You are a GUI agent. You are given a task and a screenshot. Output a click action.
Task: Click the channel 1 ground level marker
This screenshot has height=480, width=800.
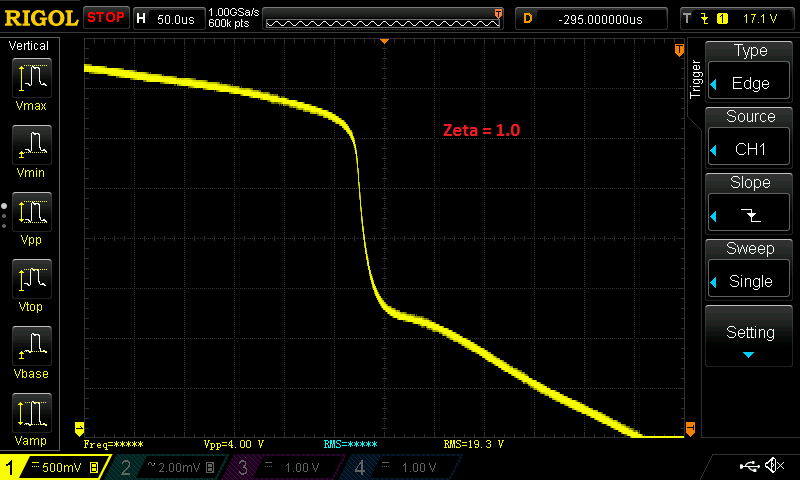(79, 428)
